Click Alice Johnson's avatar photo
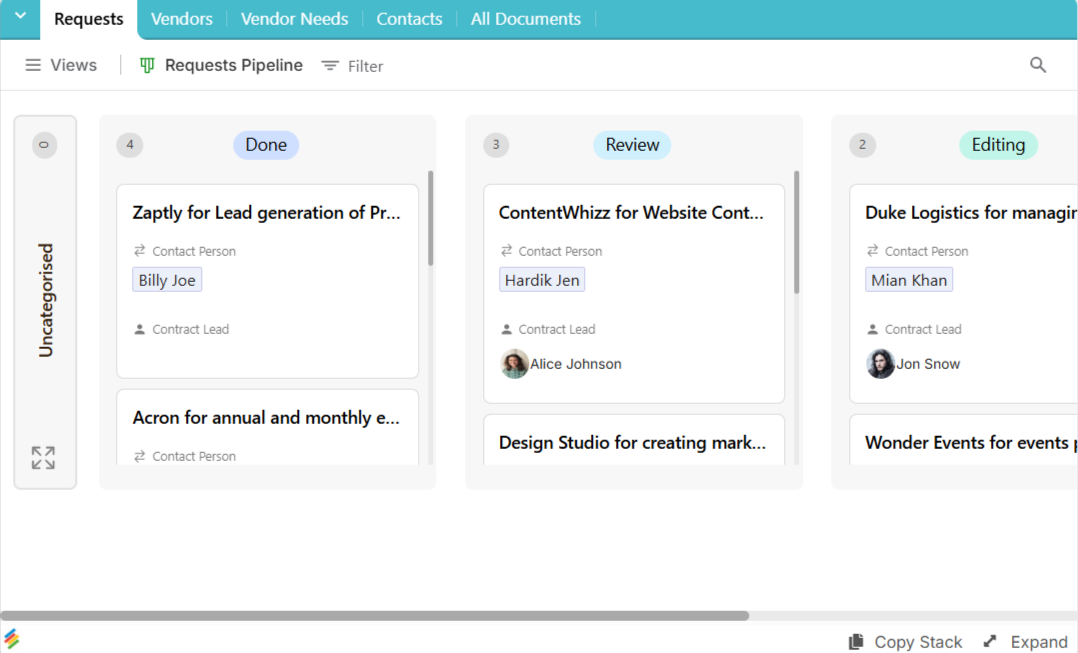This screenshot has width=1078, height=653. (x=514, y=364)
